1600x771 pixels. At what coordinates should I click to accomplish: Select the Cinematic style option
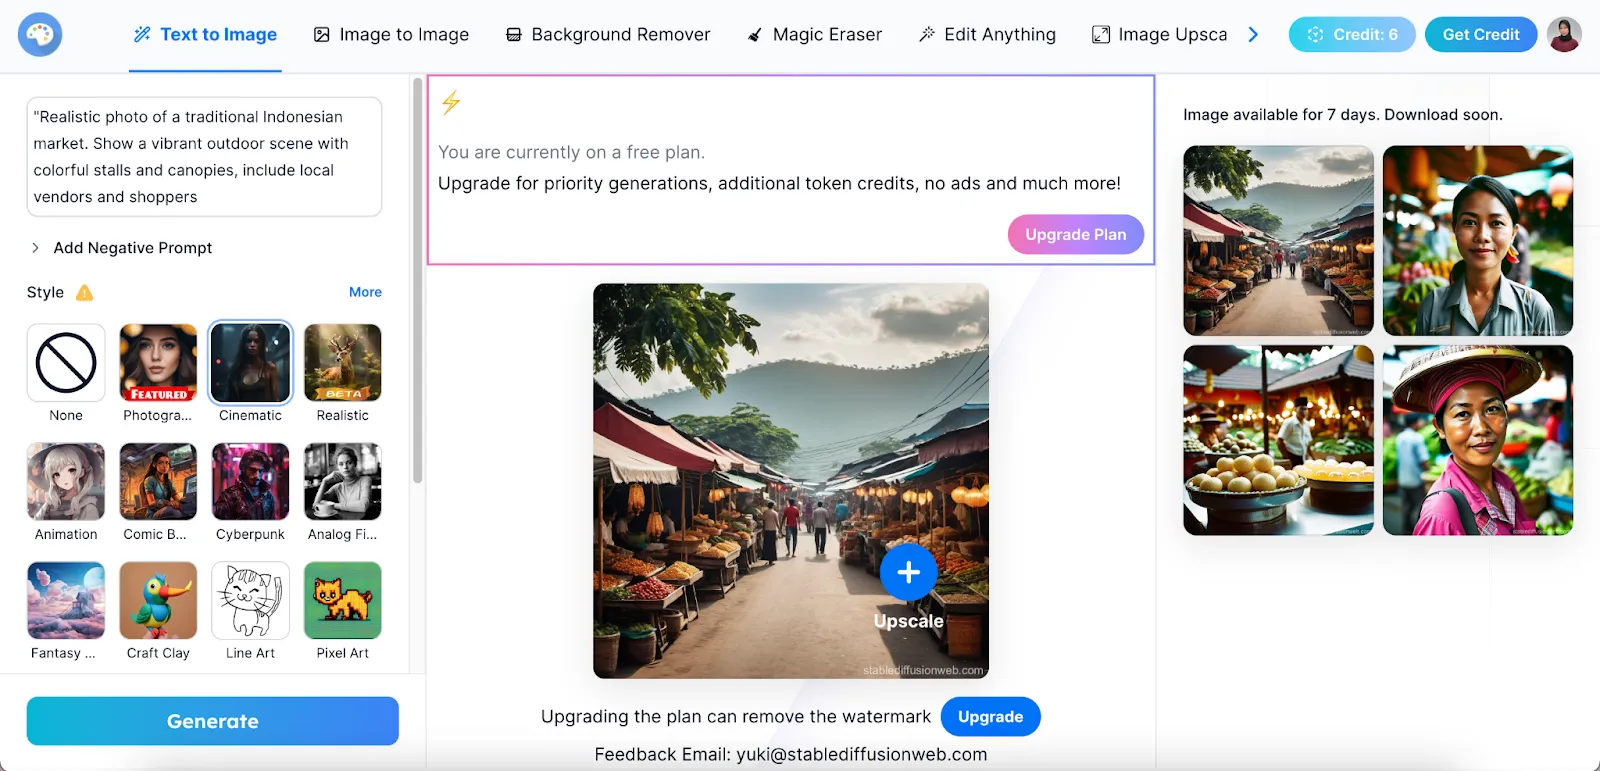coord(250,363)
